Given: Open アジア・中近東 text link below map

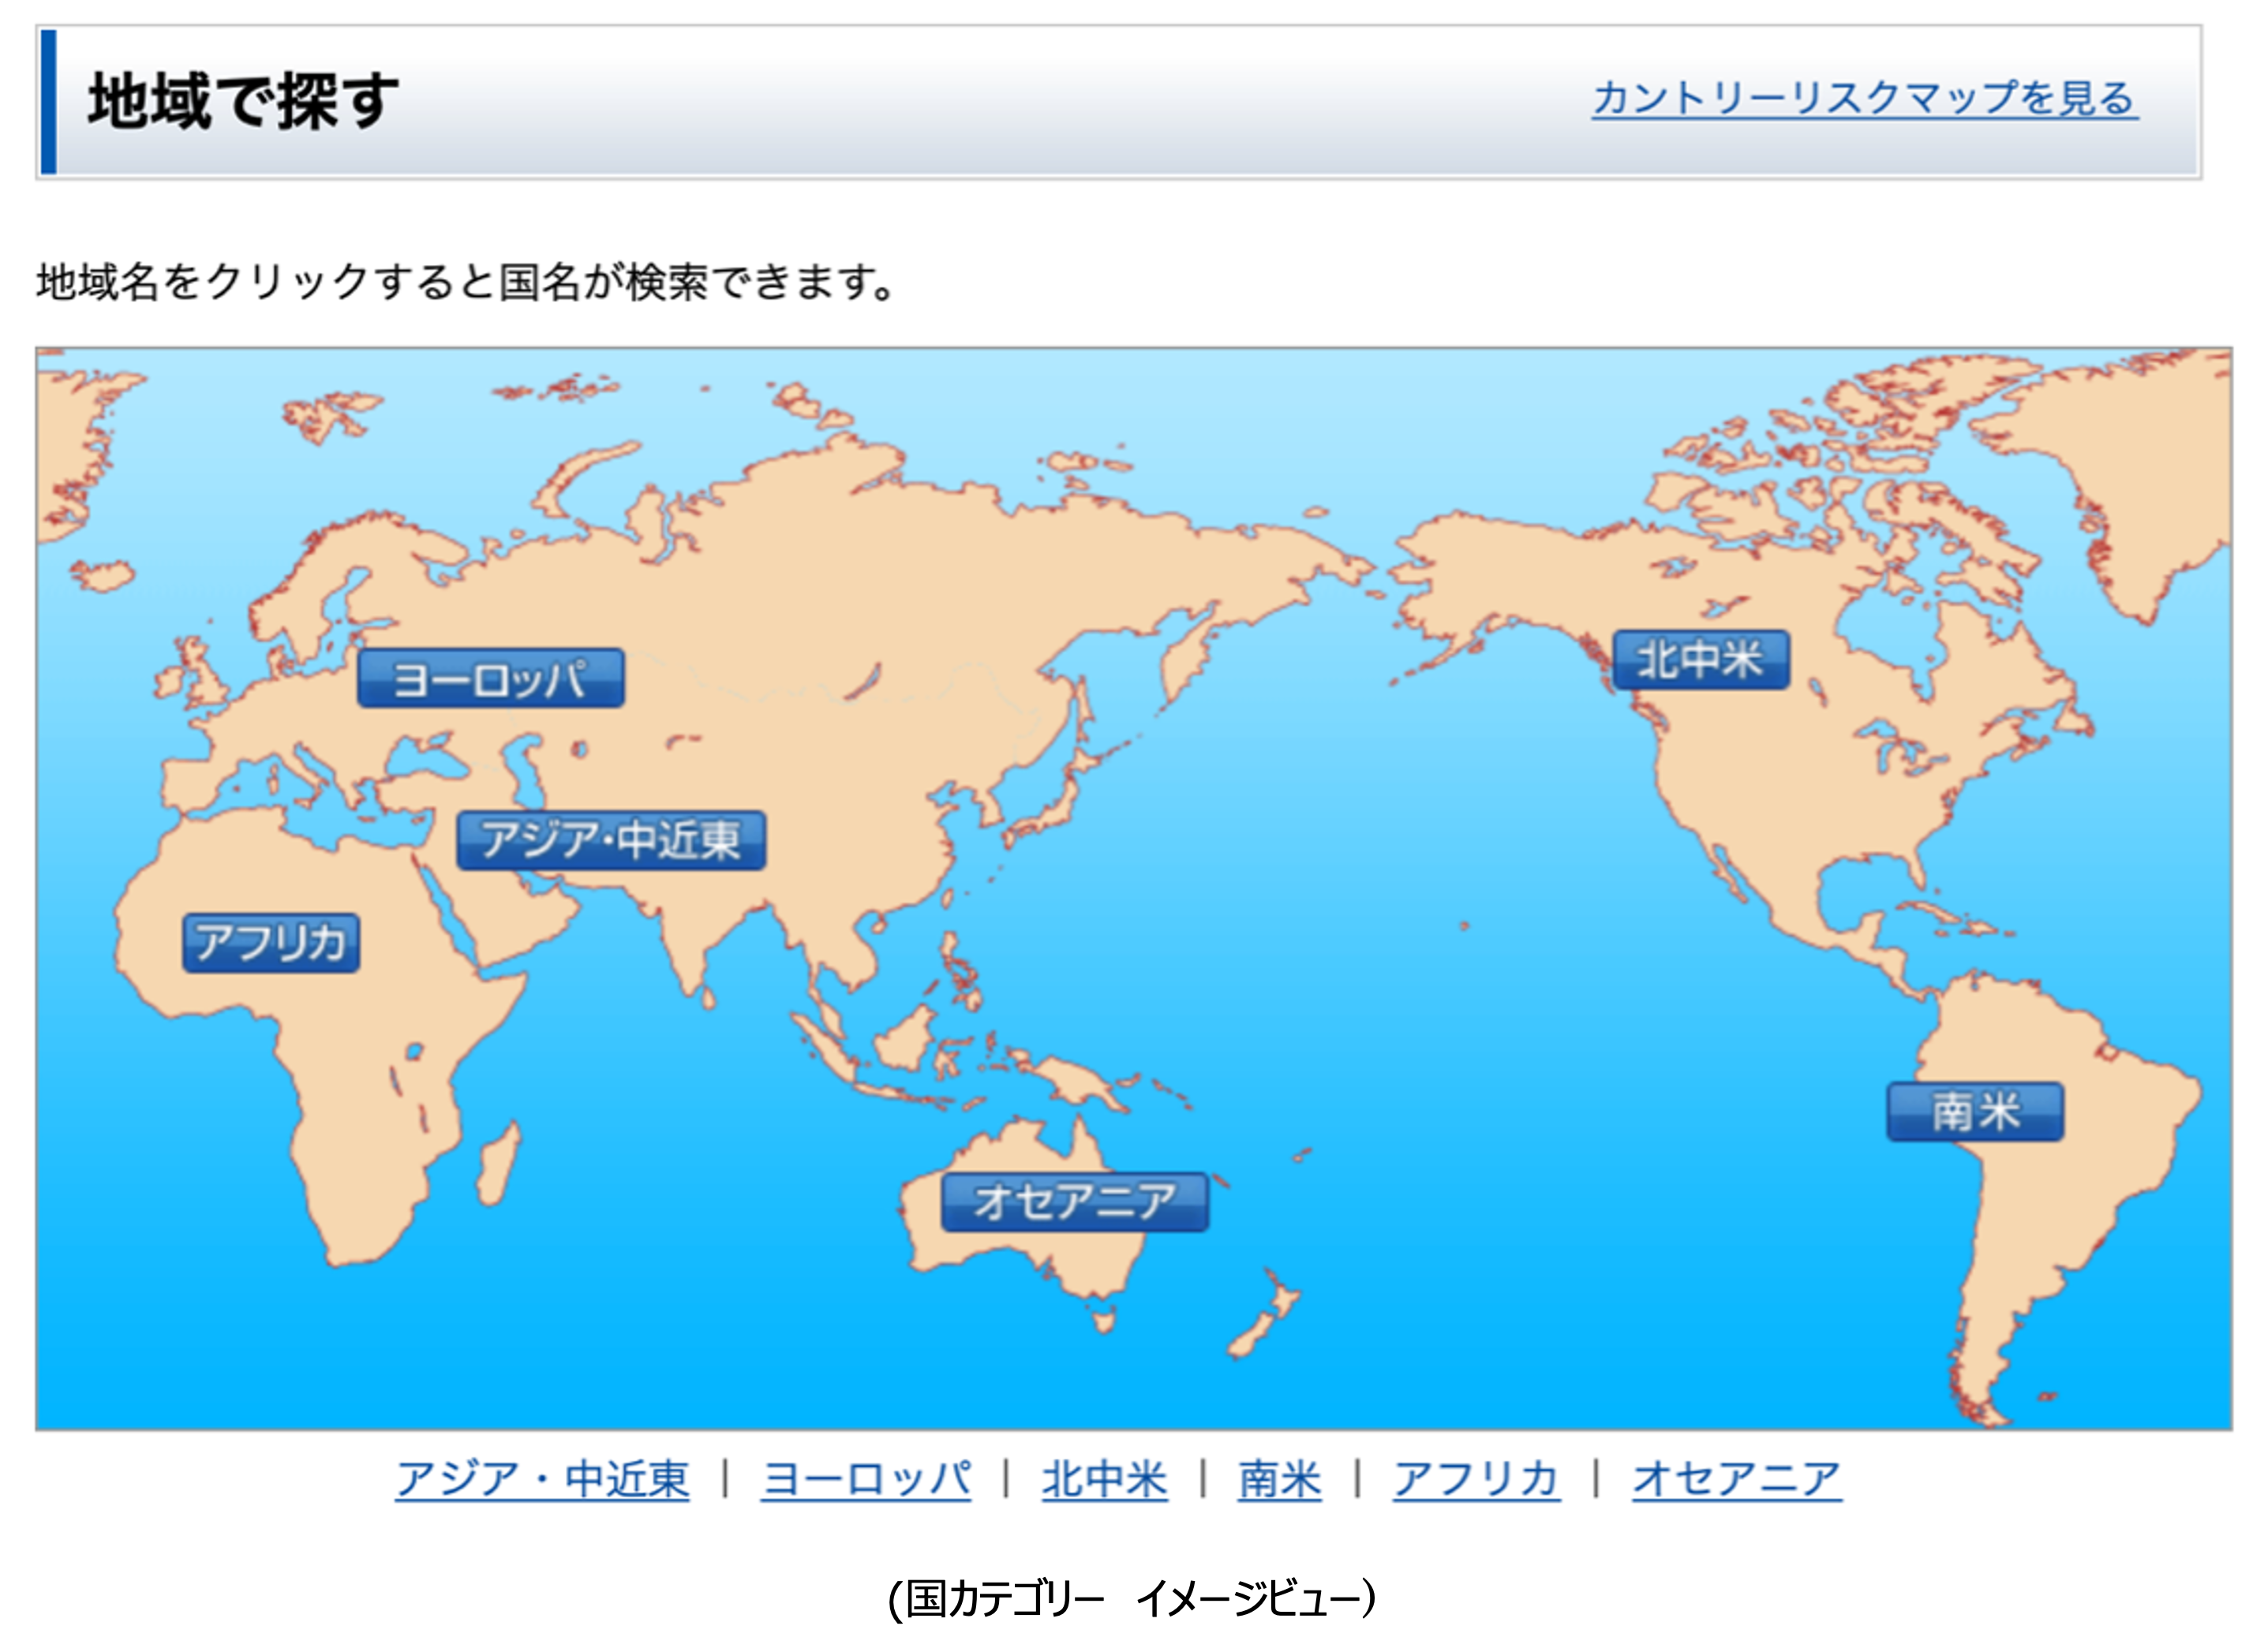Looking at the screenshot, I should [x=541, y=1479].
